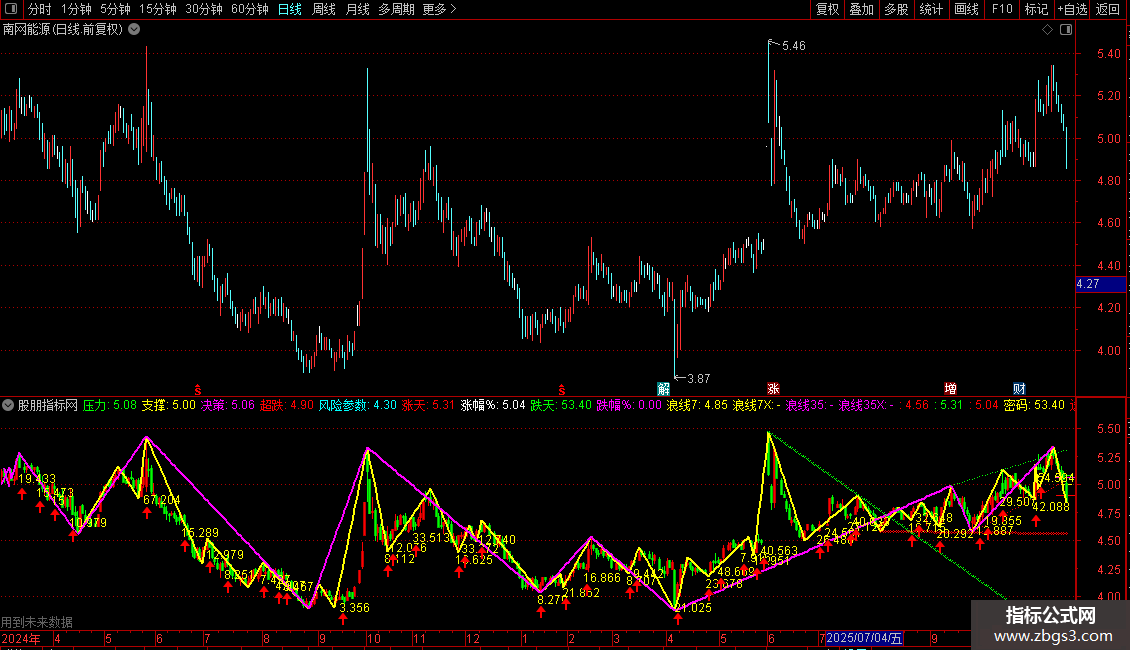Switch to 5分钟 period
This screenshot has height=650, width=1130.
115,9
